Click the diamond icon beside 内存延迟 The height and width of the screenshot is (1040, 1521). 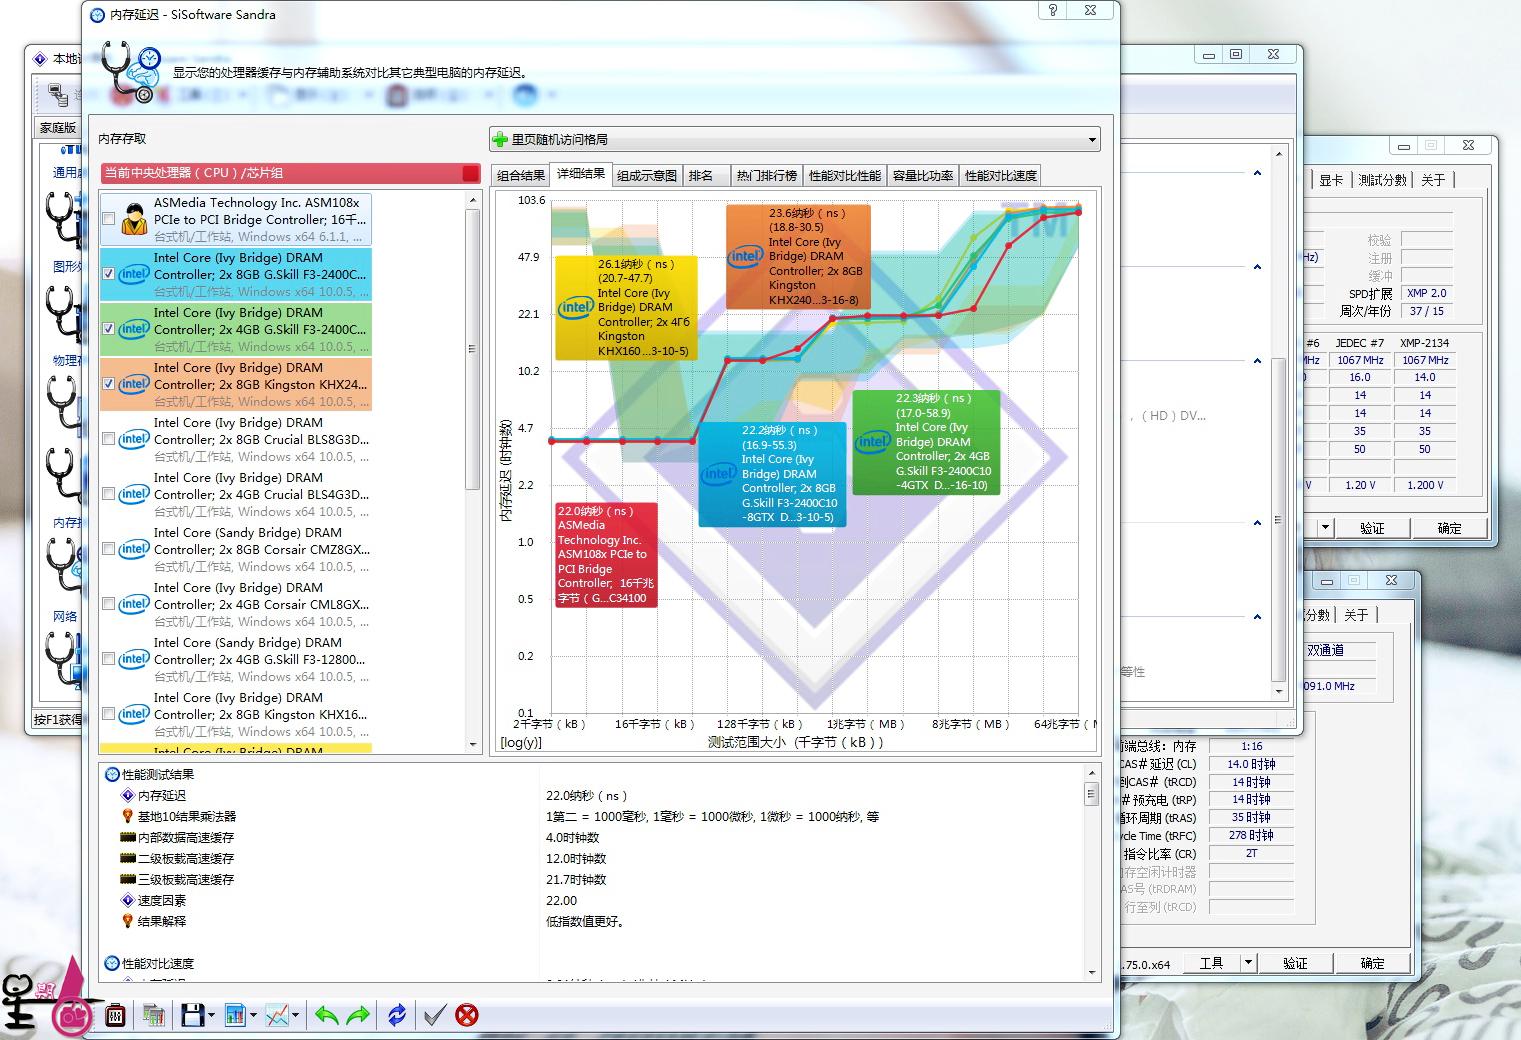(127, 795)
